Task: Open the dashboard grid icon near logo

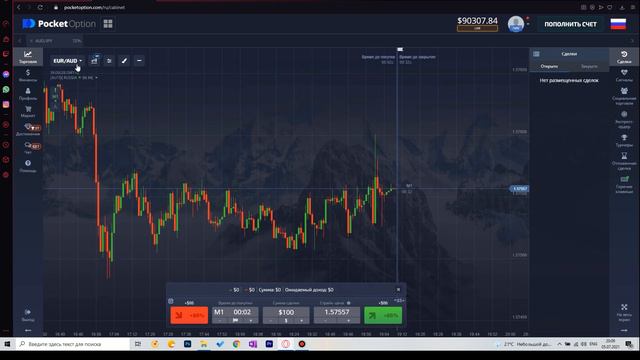Action: (x=108, y=24)
